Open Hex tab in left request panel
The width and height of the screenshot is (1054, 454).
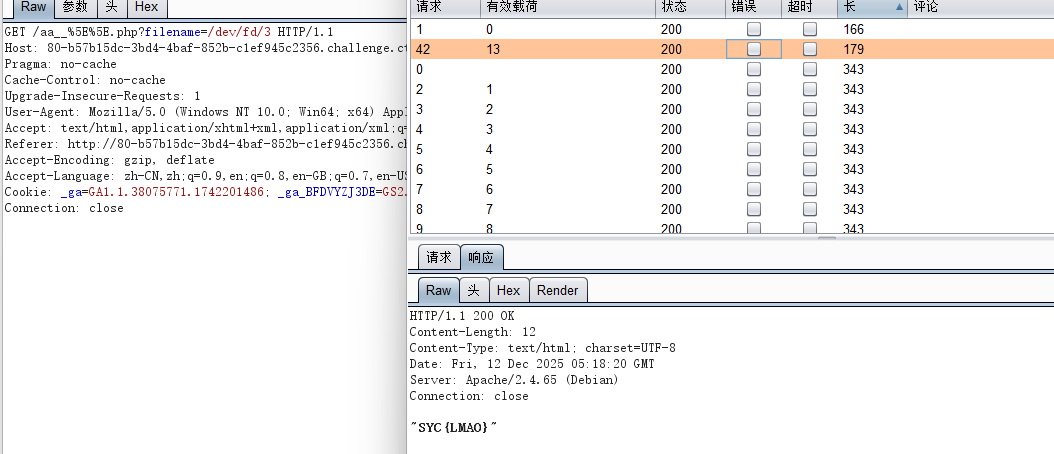(x=145, y=8)
